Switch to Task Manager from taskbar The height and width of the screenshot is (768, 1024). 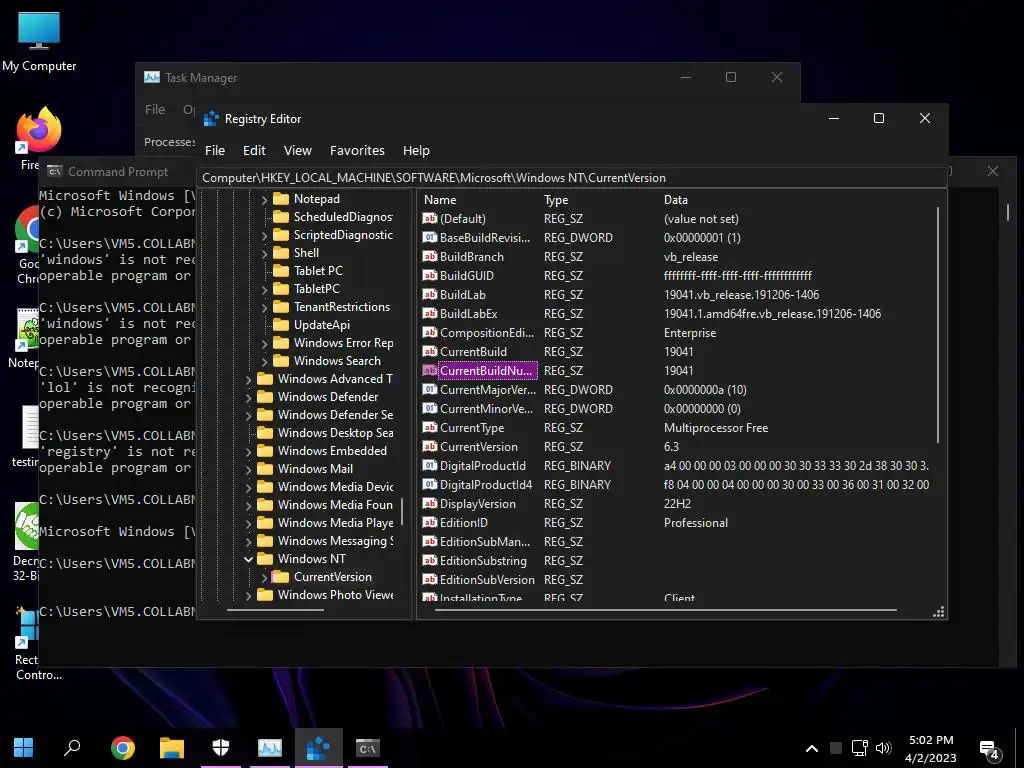pos(270,748)
